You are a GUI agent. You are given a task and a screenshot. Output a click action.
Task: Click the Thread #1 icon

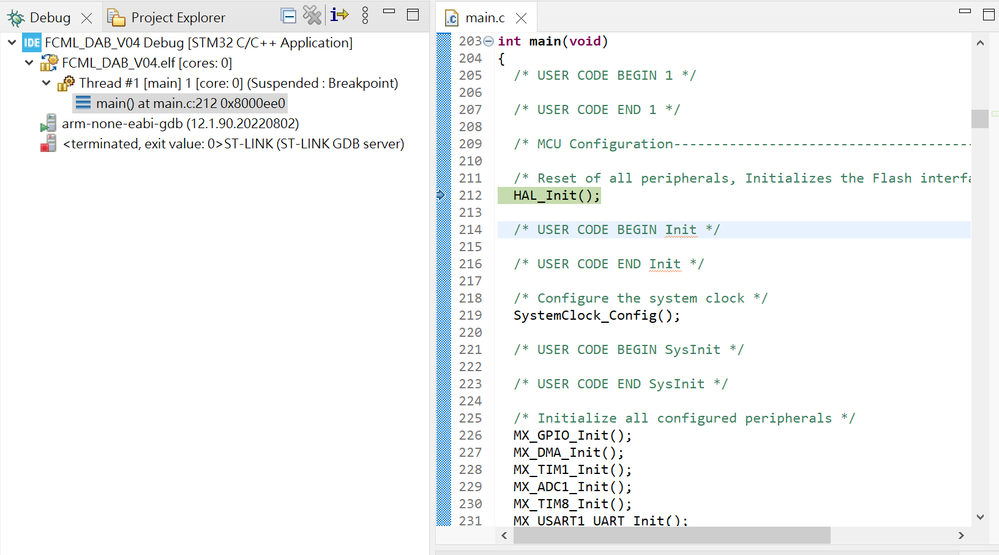[66, 83]
